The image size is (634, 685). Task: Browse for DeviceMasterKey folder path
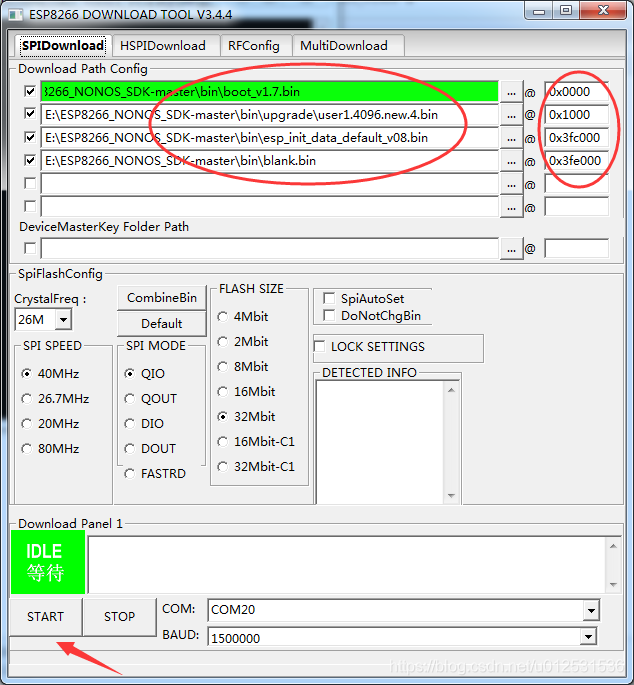click(511, 249)
